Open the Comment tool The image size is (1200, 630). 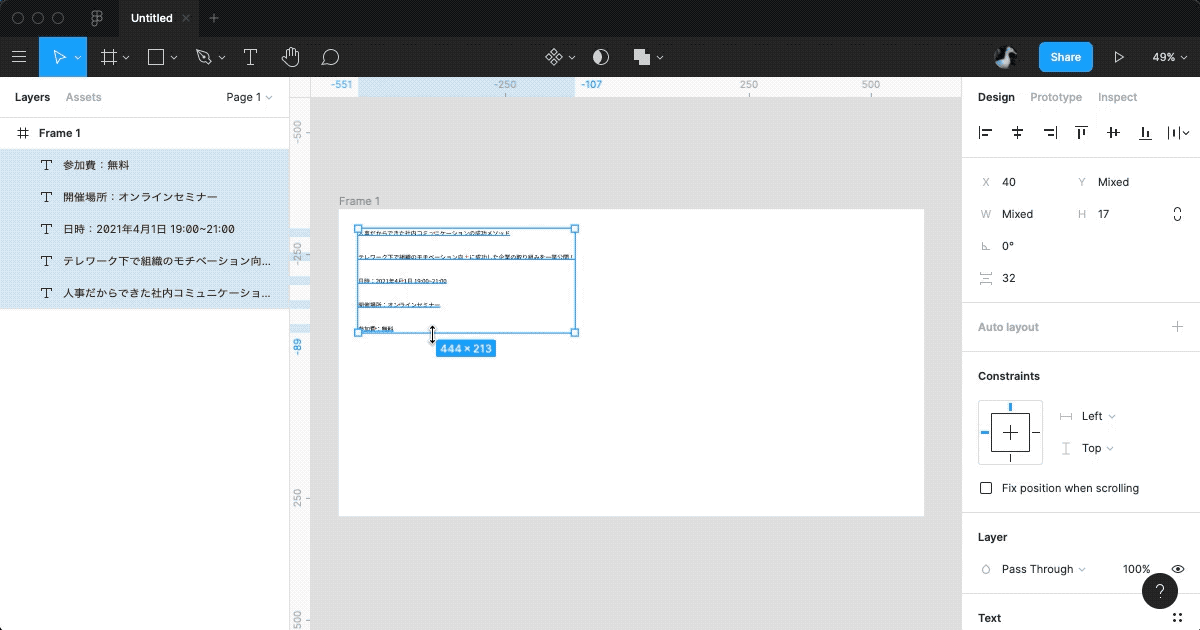(x=330, y=57)
